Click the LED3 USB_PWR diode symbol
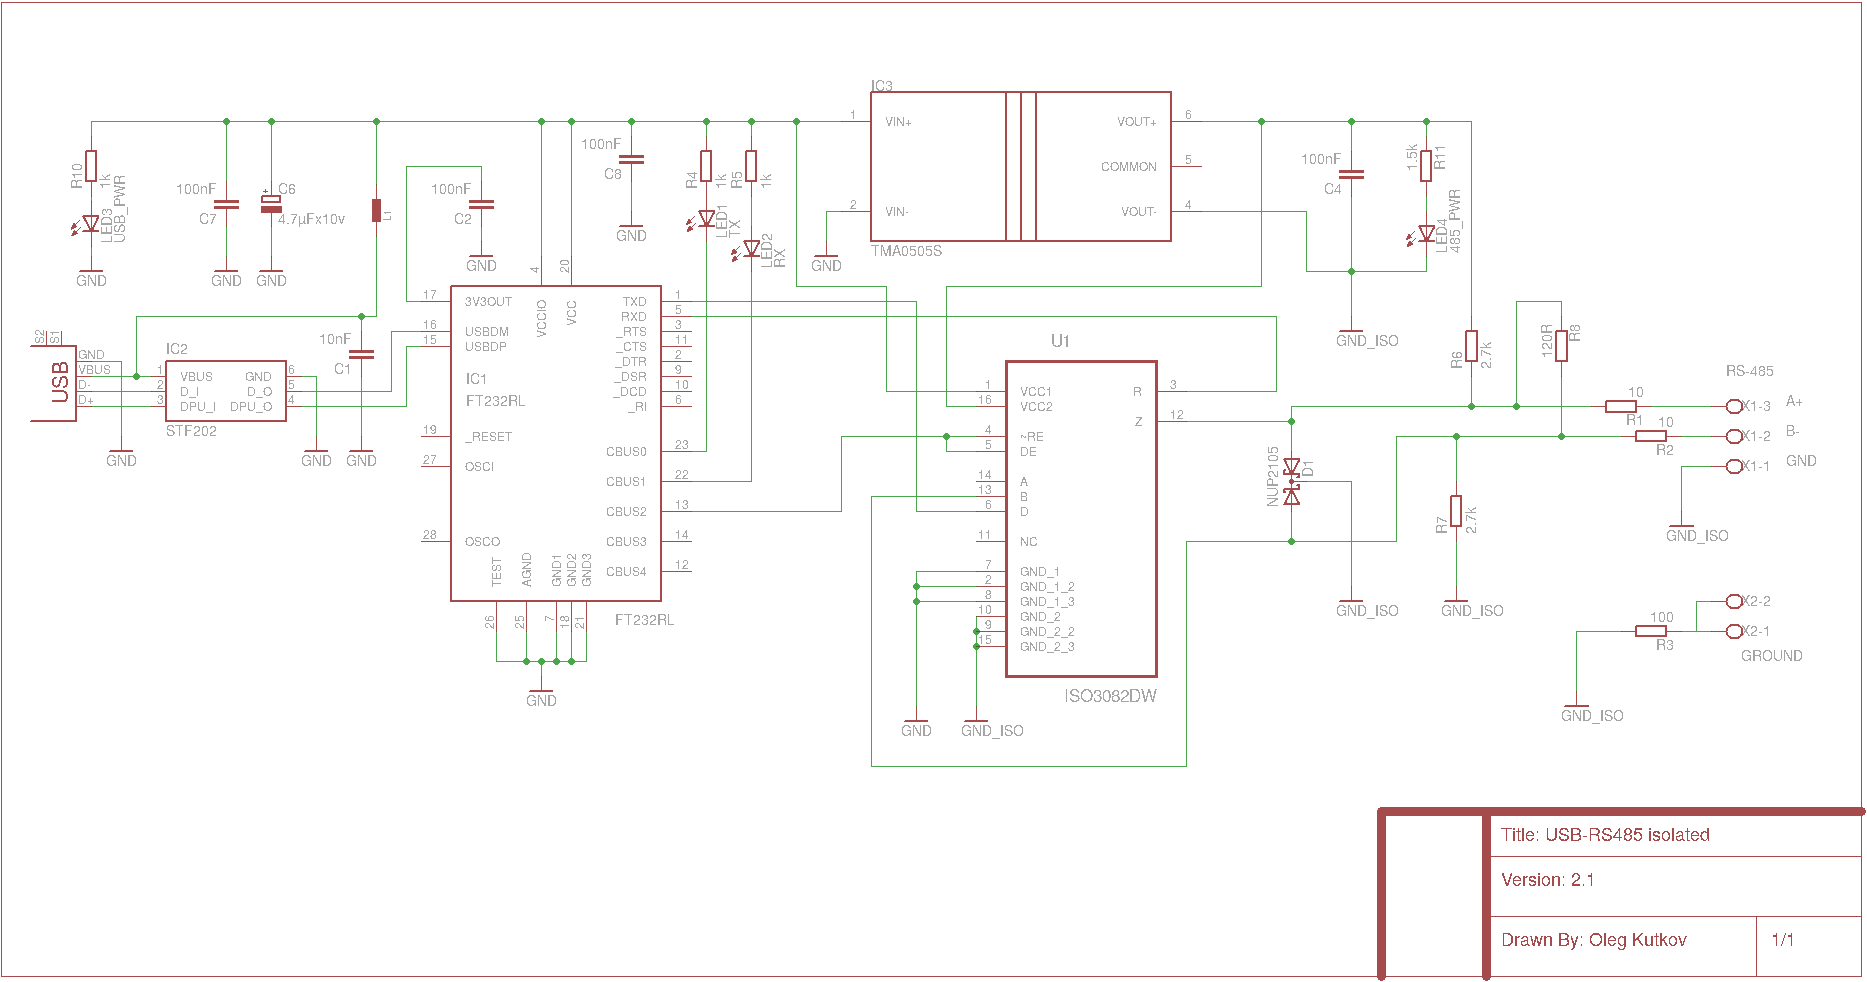Viewport: 1867px width, 982px height. [91, 224]
